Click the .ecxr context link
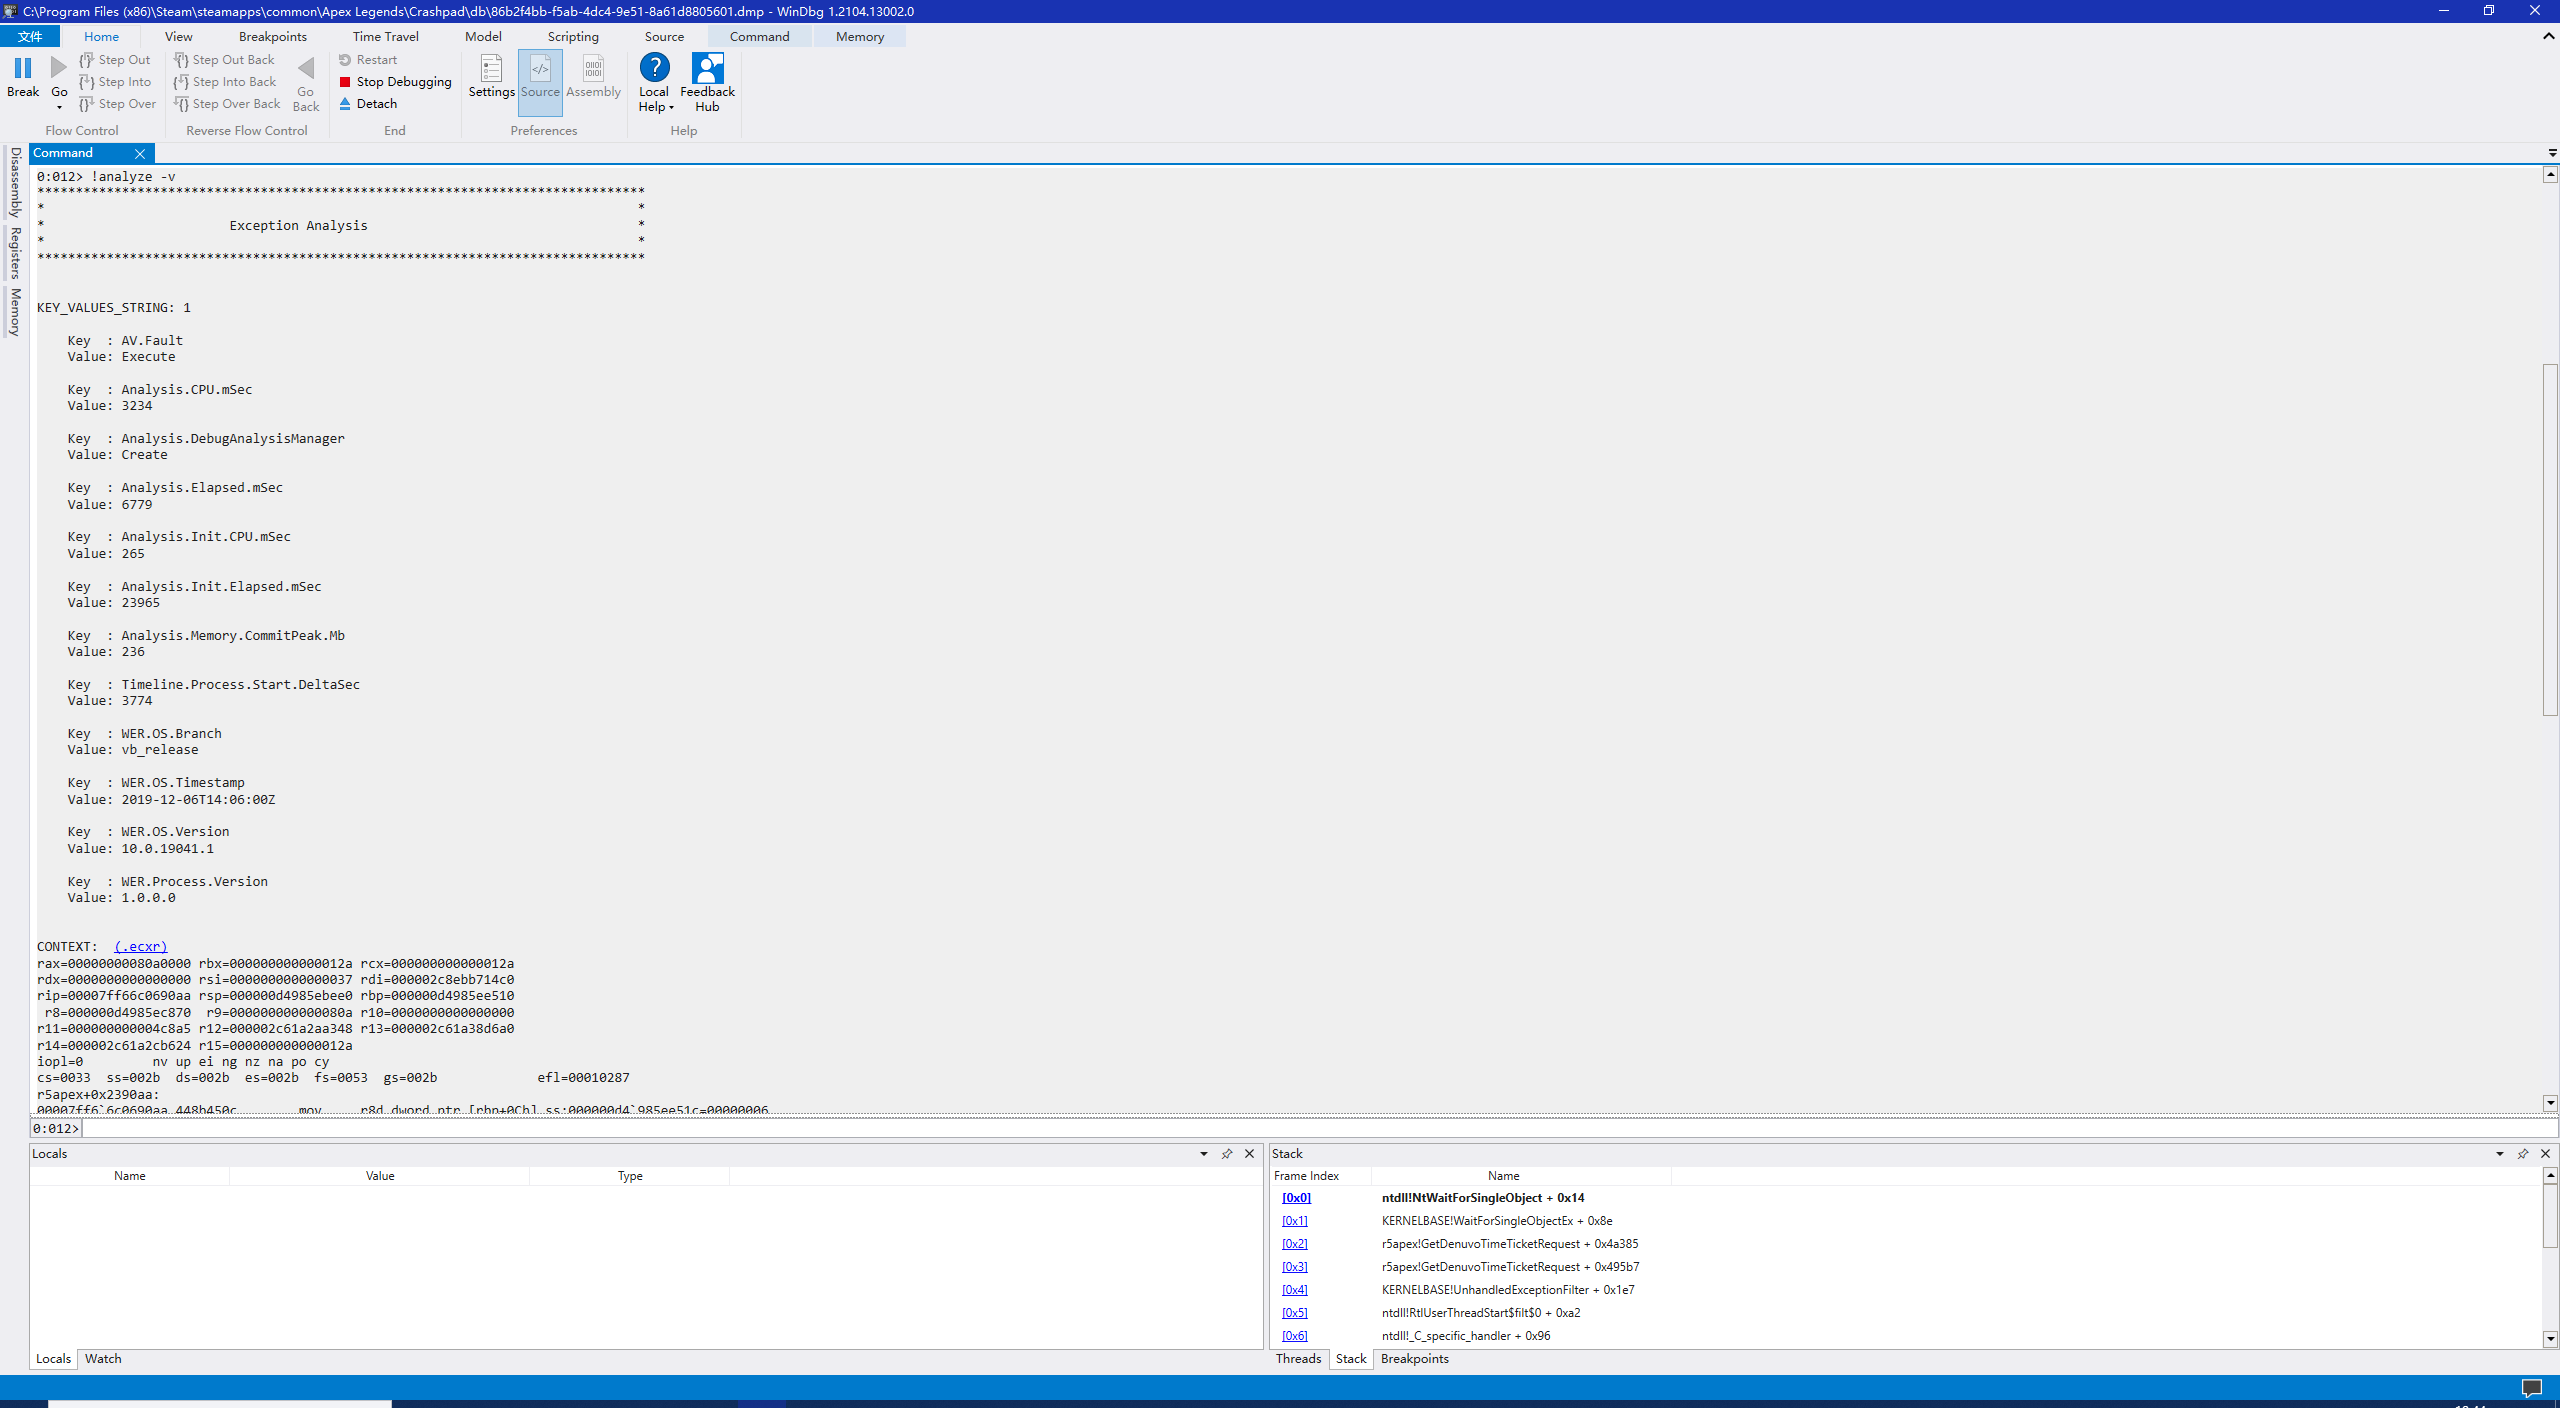This screenshot has height=1408, width=2560. click(141, 947)
